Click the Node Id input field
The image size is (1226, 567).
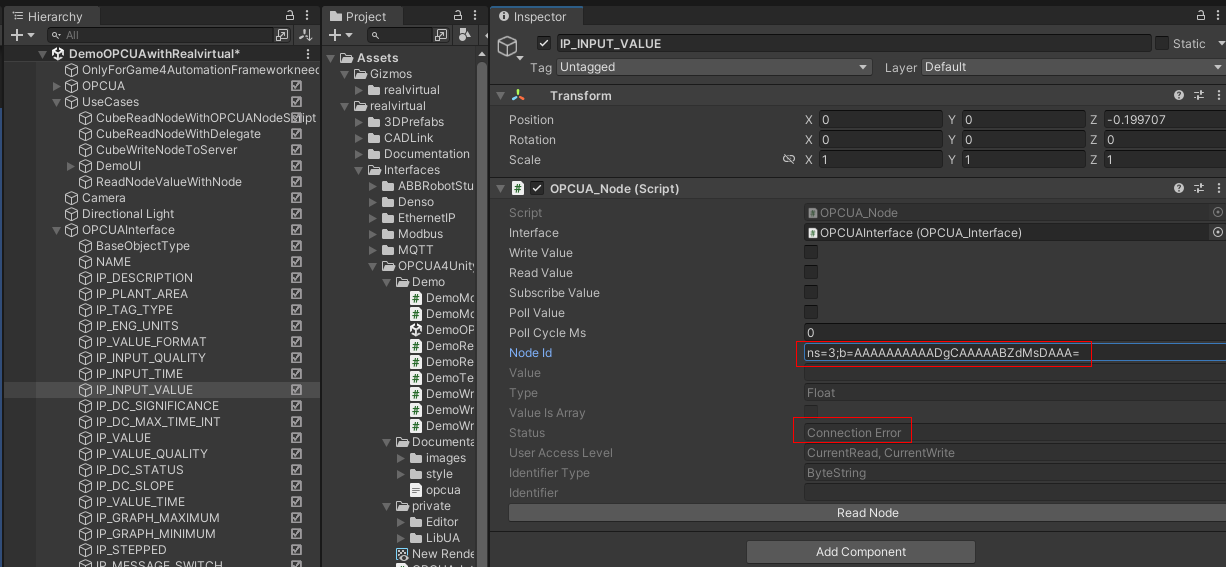pos(1015,353)
